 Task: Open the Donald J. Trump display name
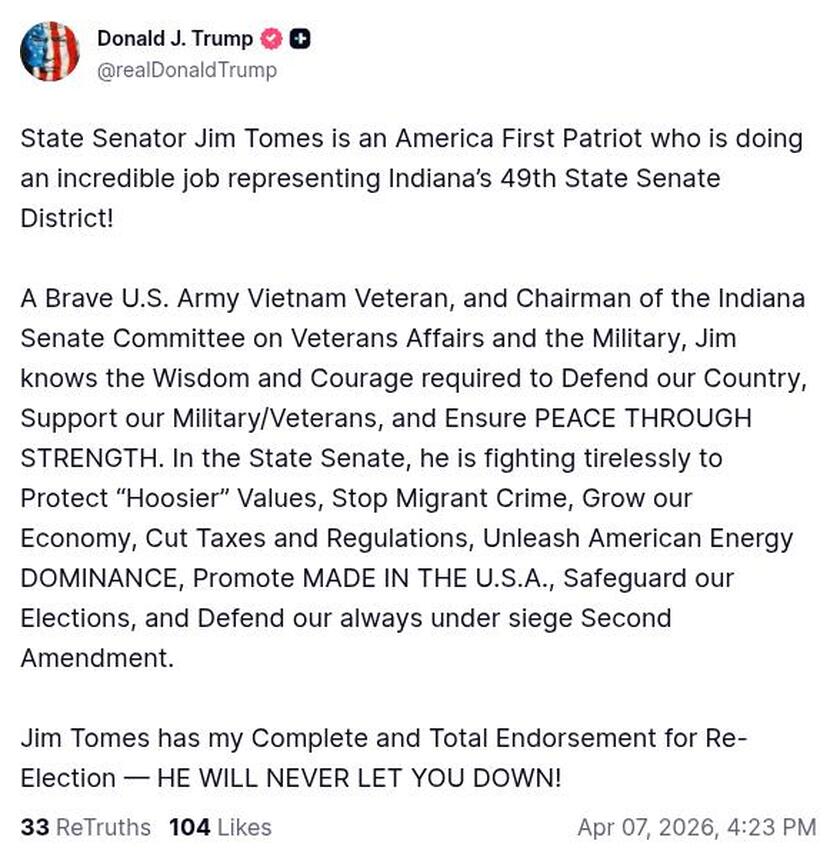tap(174, 39)
